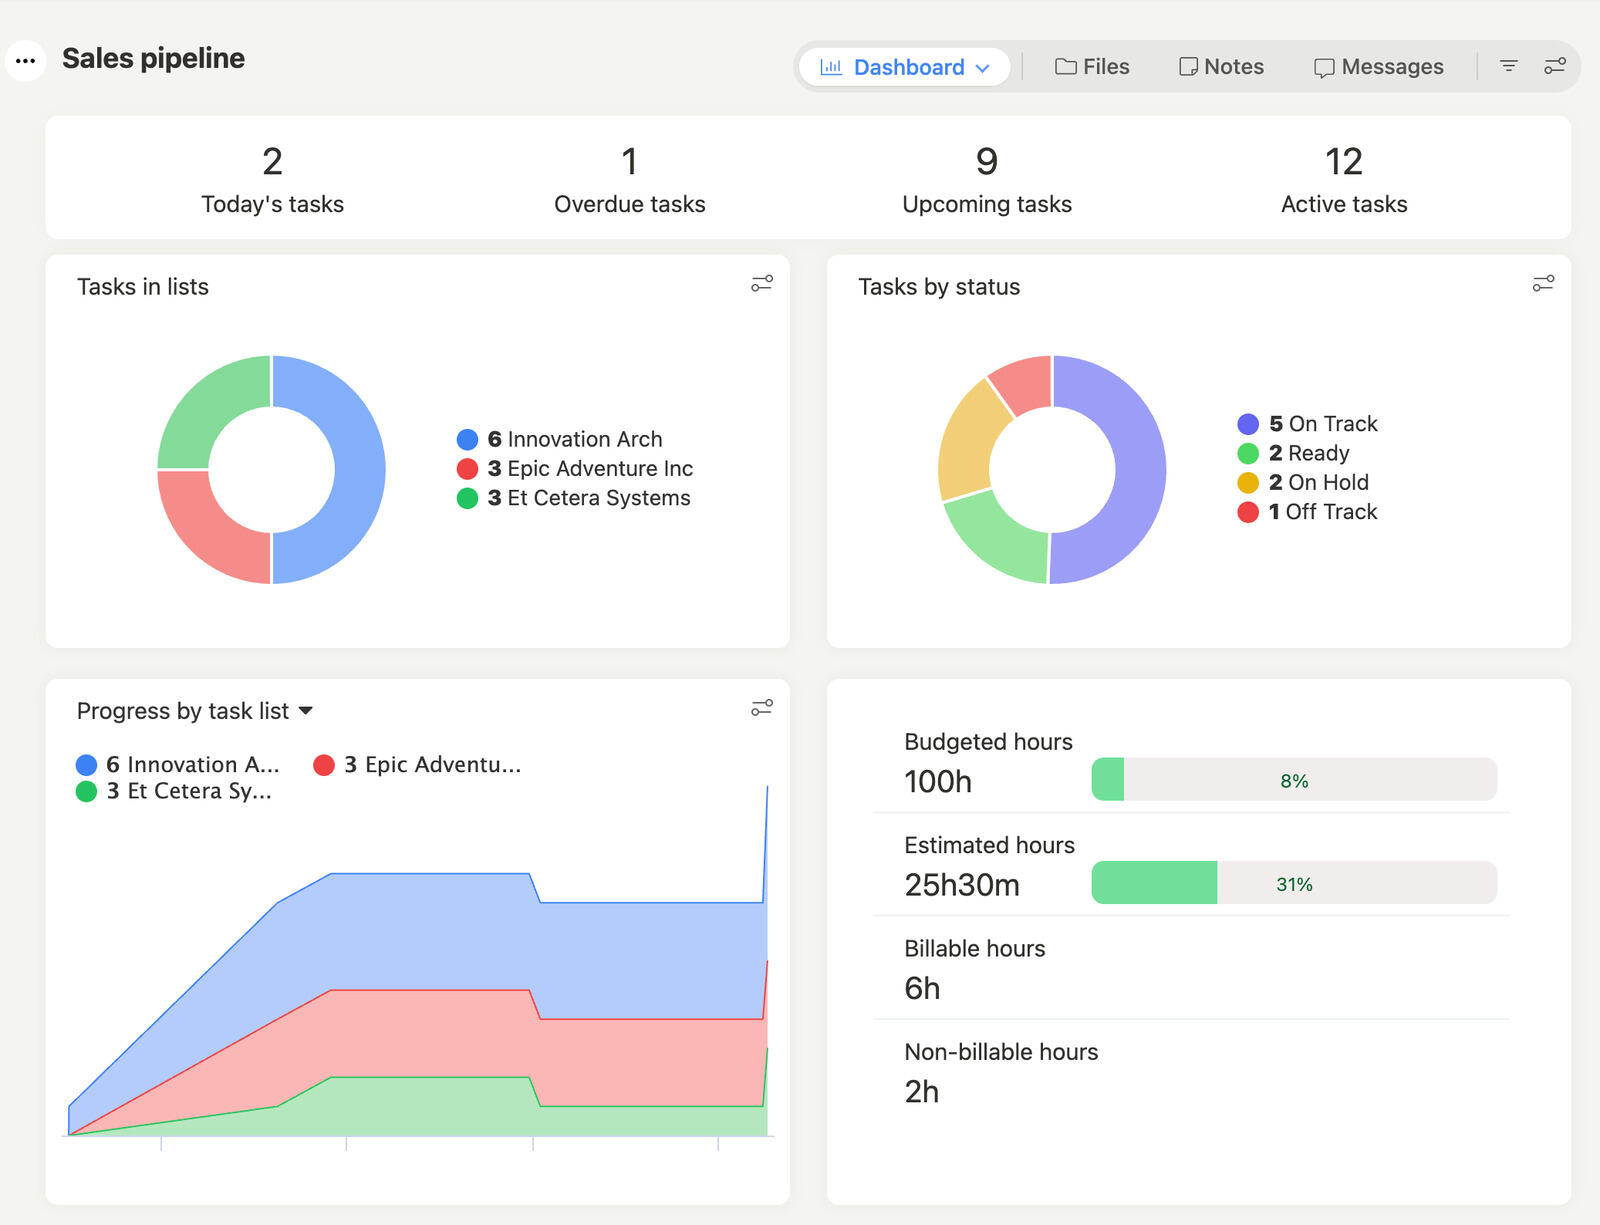Click the Notes sticky-note icon

click(1188, 67)
